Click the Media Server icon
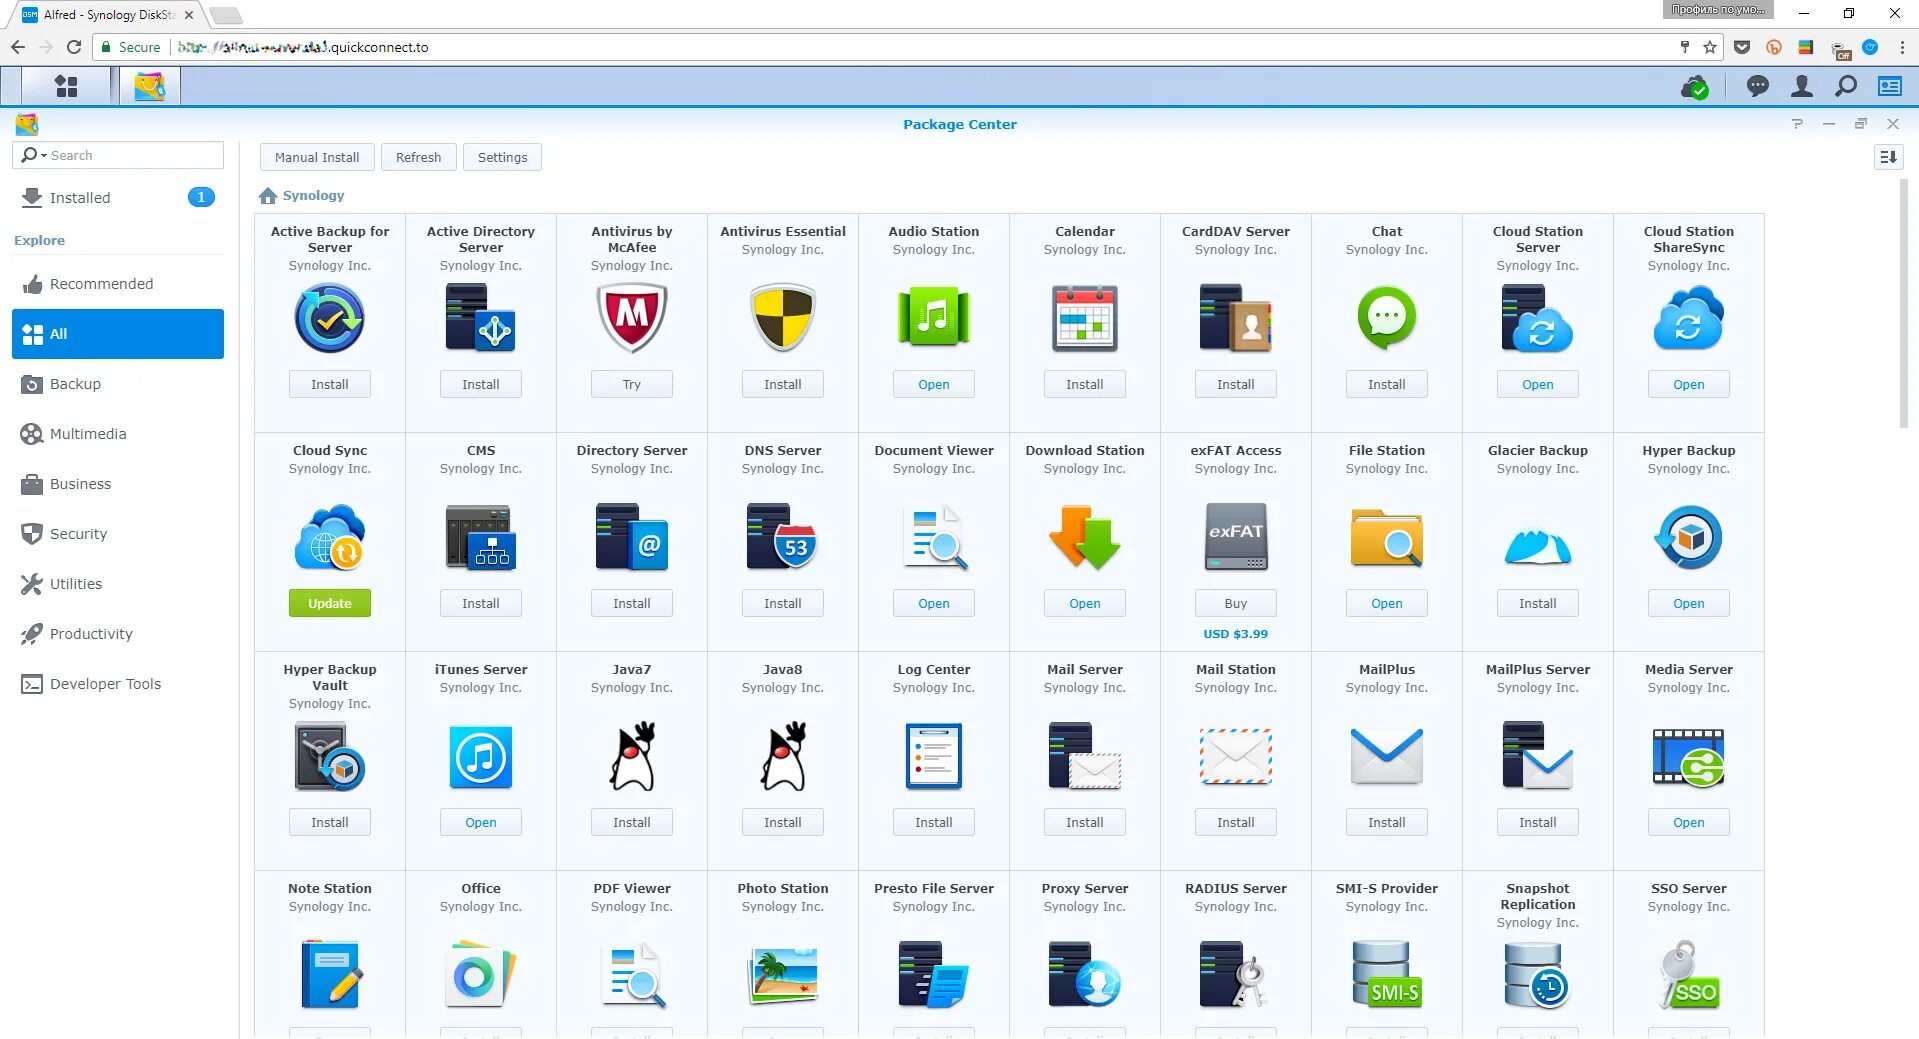 point(1689,757)
